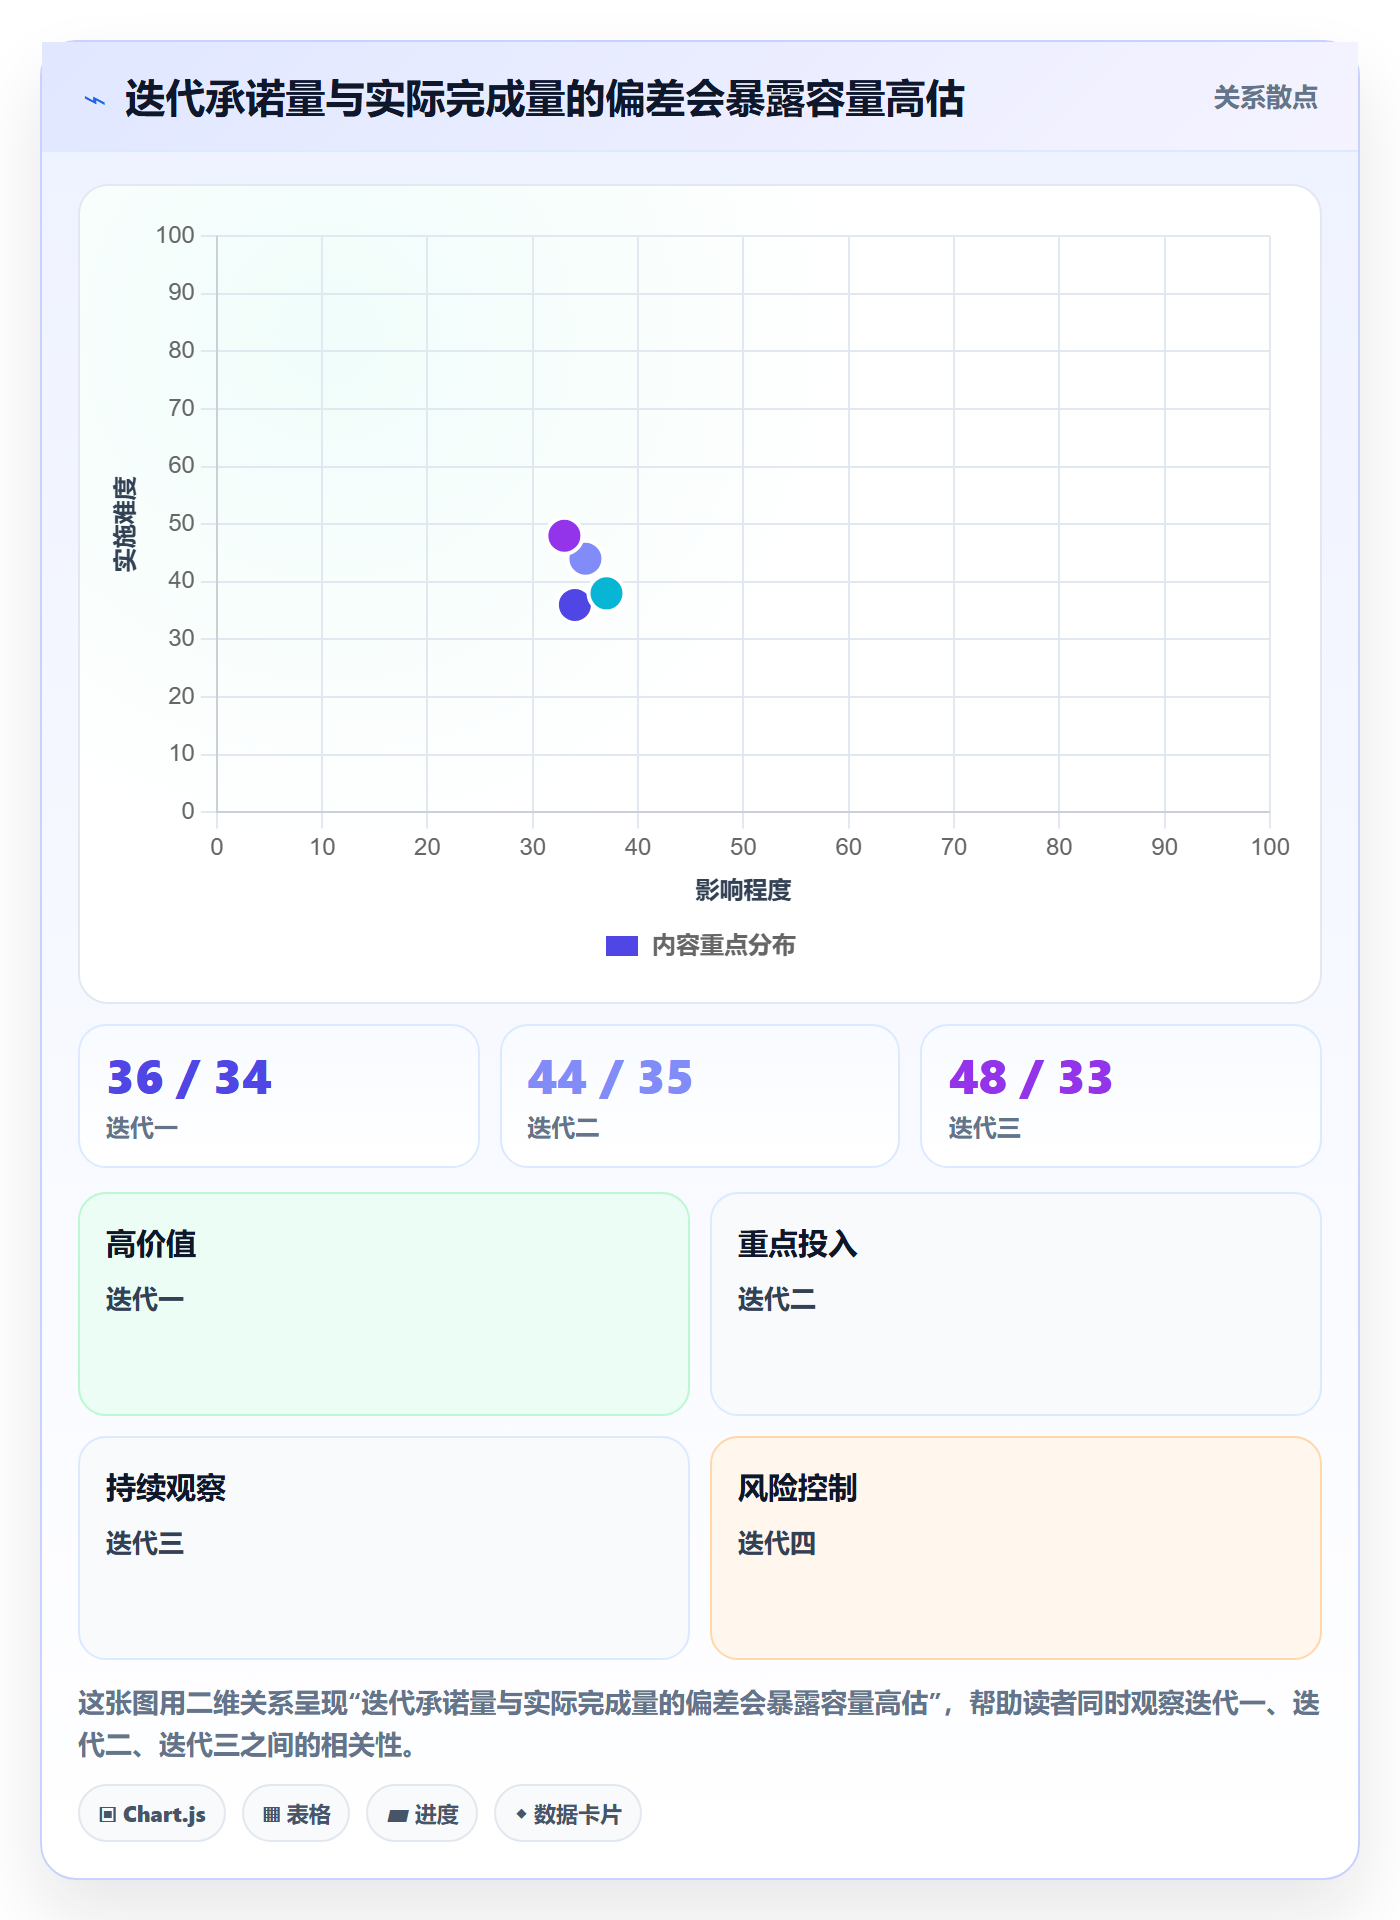1400x1920 pixels.
Task: Click the 实施难度 y-axis title
Action: point(125,524)
